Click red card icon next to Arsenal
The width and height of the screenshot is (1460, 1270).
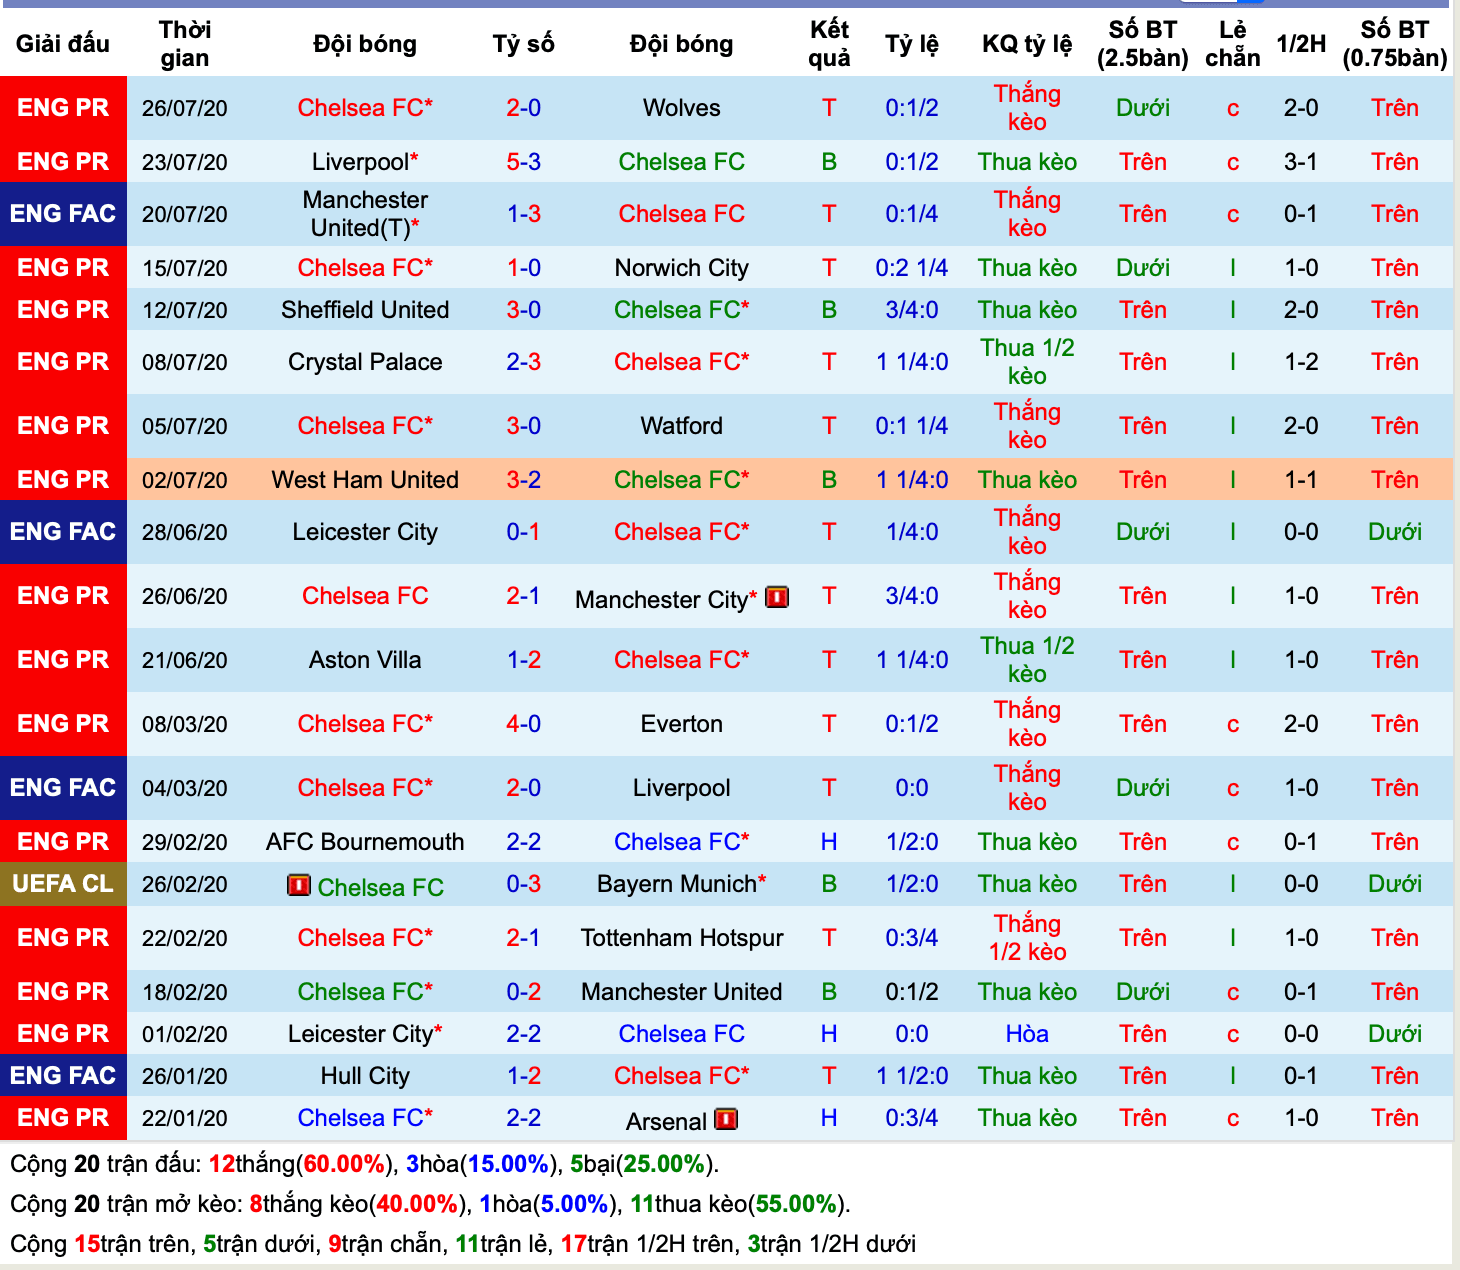pyautogui.click(x=726, y=1119)
